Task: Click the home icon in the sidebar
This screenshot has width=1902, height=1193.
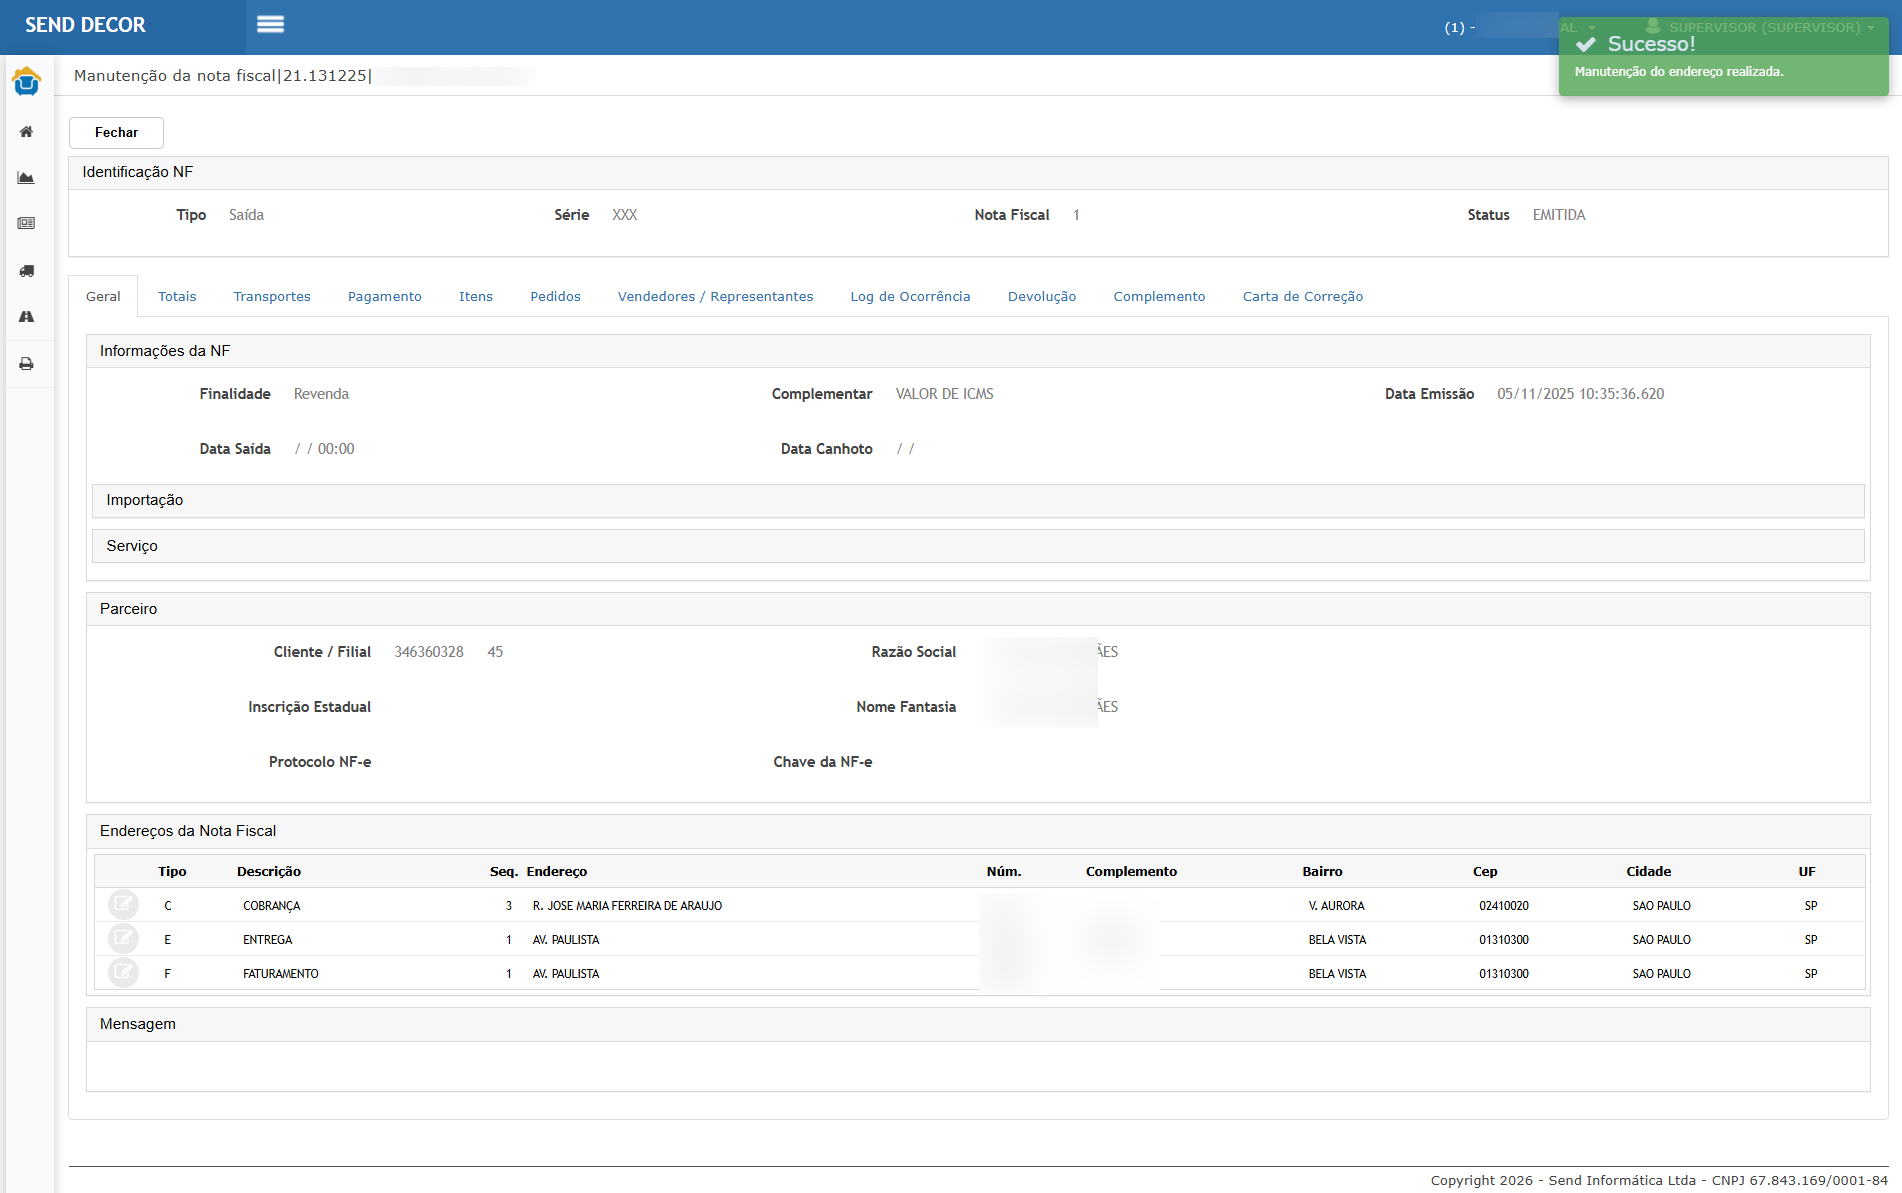Action: click(x=27, y=132)
